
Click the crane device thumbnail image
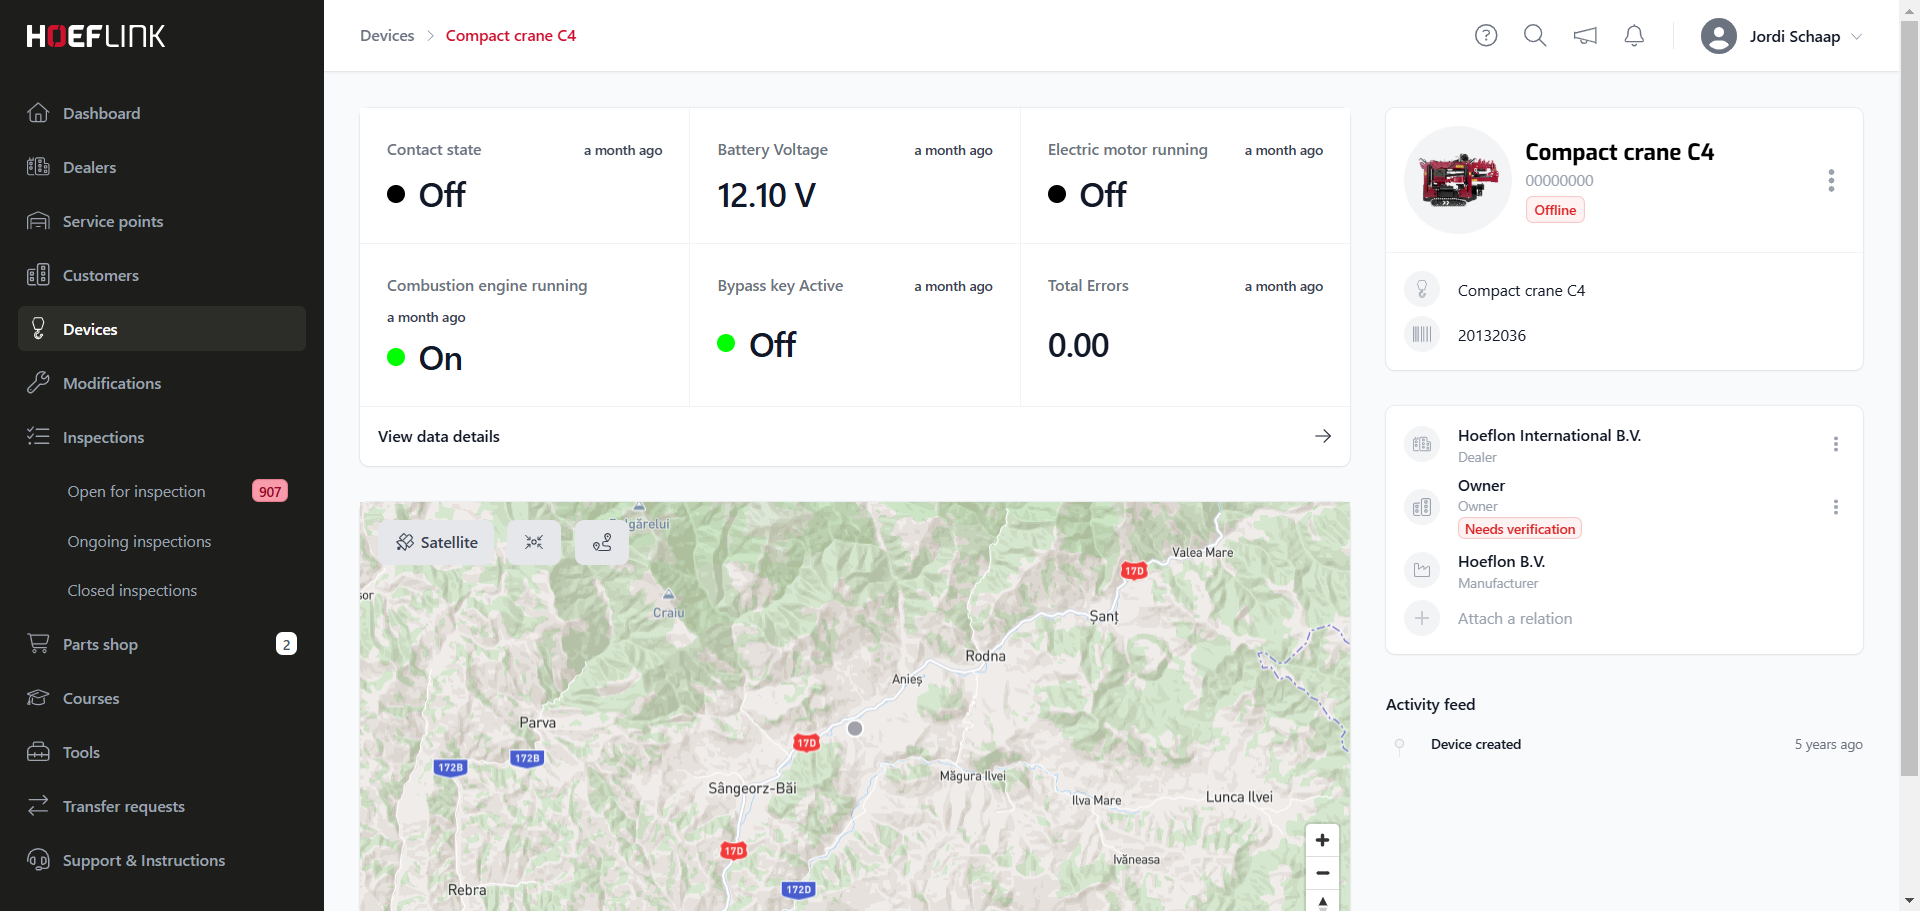coord(1458,180)
